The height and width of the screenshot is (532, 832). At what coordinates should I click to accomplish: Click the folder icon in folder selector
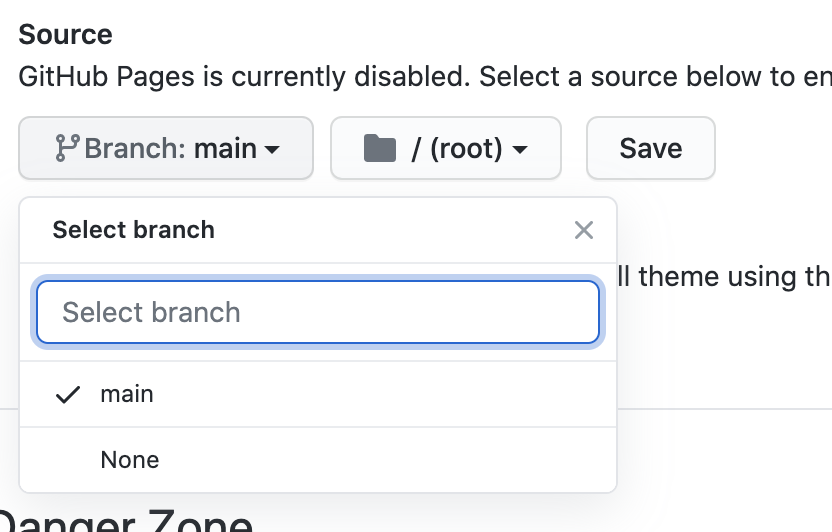379,149
